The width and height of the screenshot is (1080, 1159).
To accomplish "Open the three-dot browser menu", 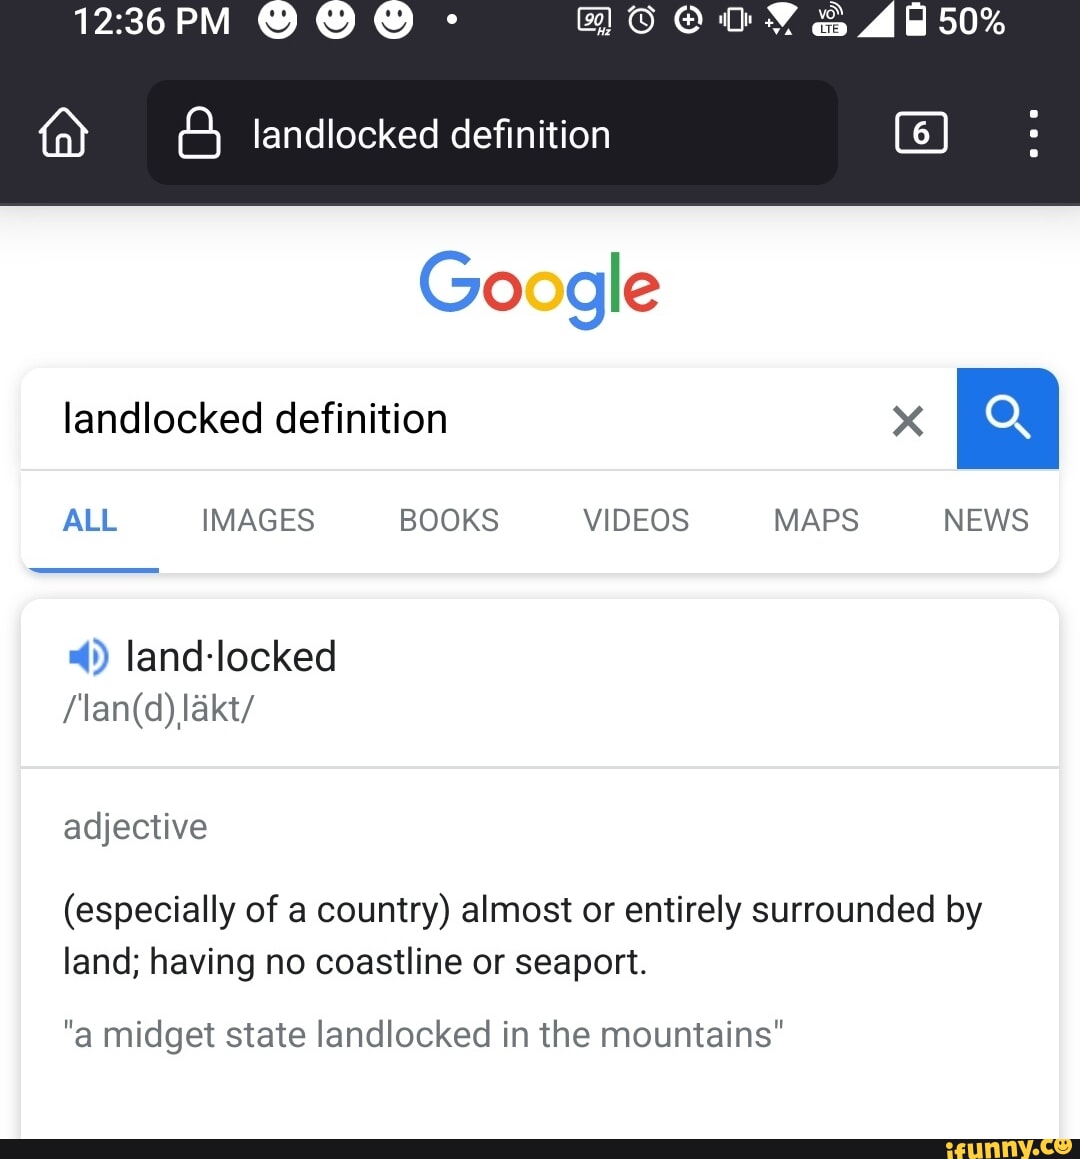I will [1033, 133].
